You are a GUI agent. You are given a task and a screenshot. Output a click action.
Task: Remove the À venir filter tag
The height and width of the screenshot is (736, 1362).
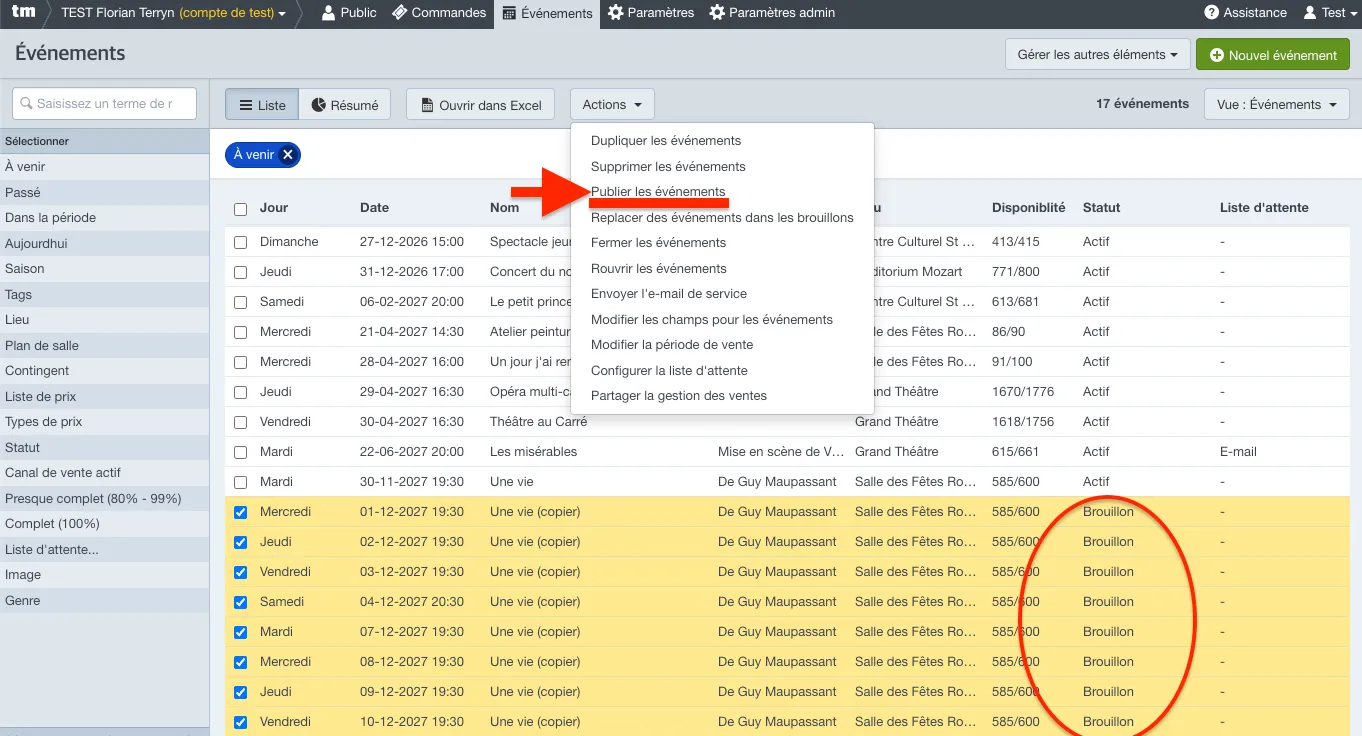pyautogui.click(x=288, y=155)
